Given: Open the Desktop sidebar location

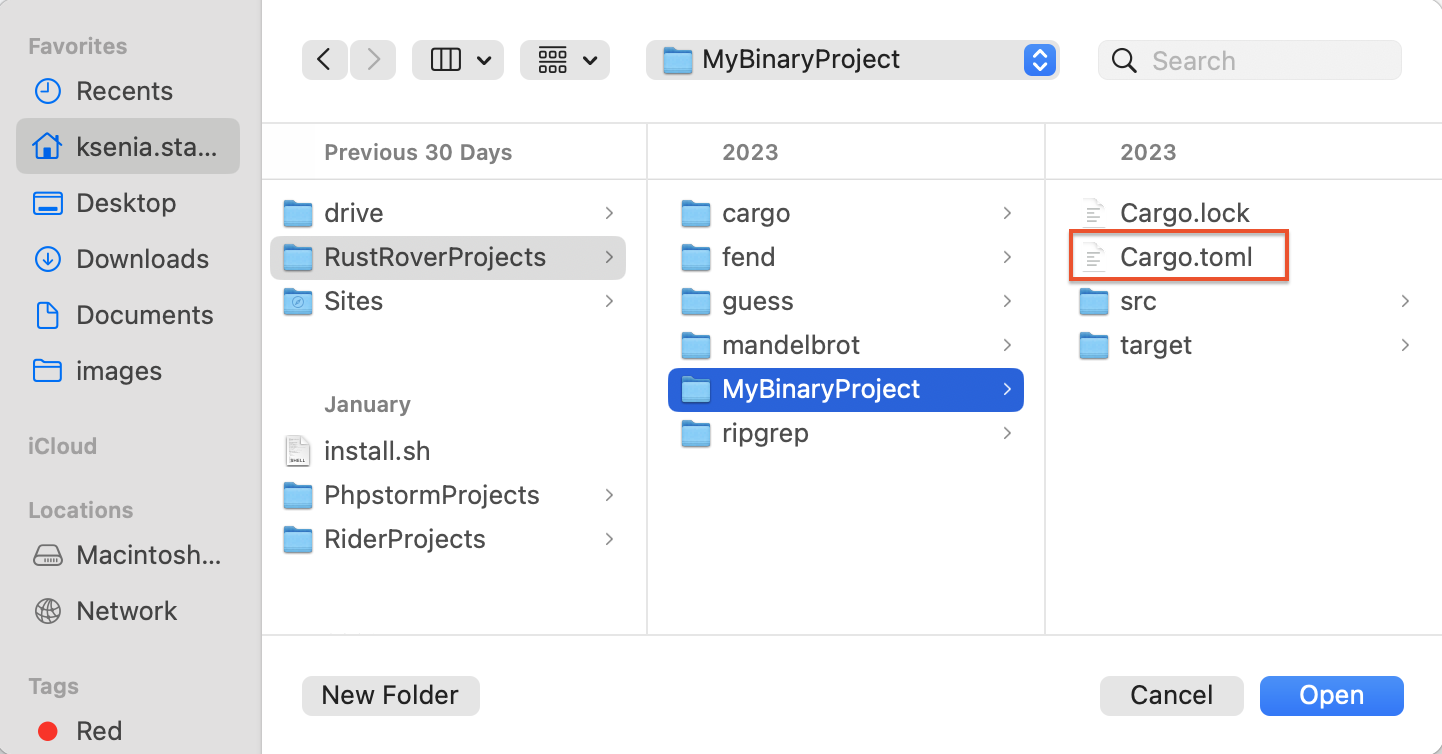Looking at the screenshot, I should click(x=123, y=202).
